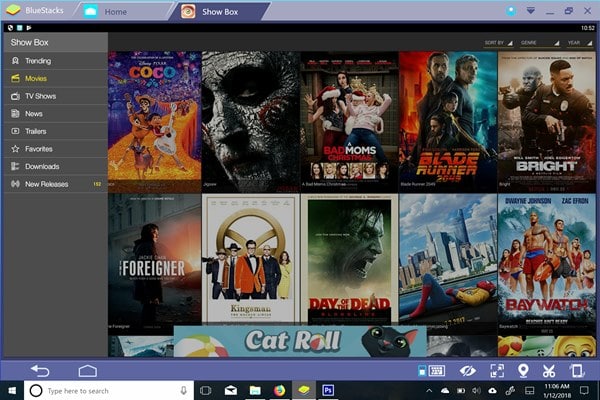Toggle the crossed-eye visibility icon
The height and width of the screenshot is (400, 600).
468,371
